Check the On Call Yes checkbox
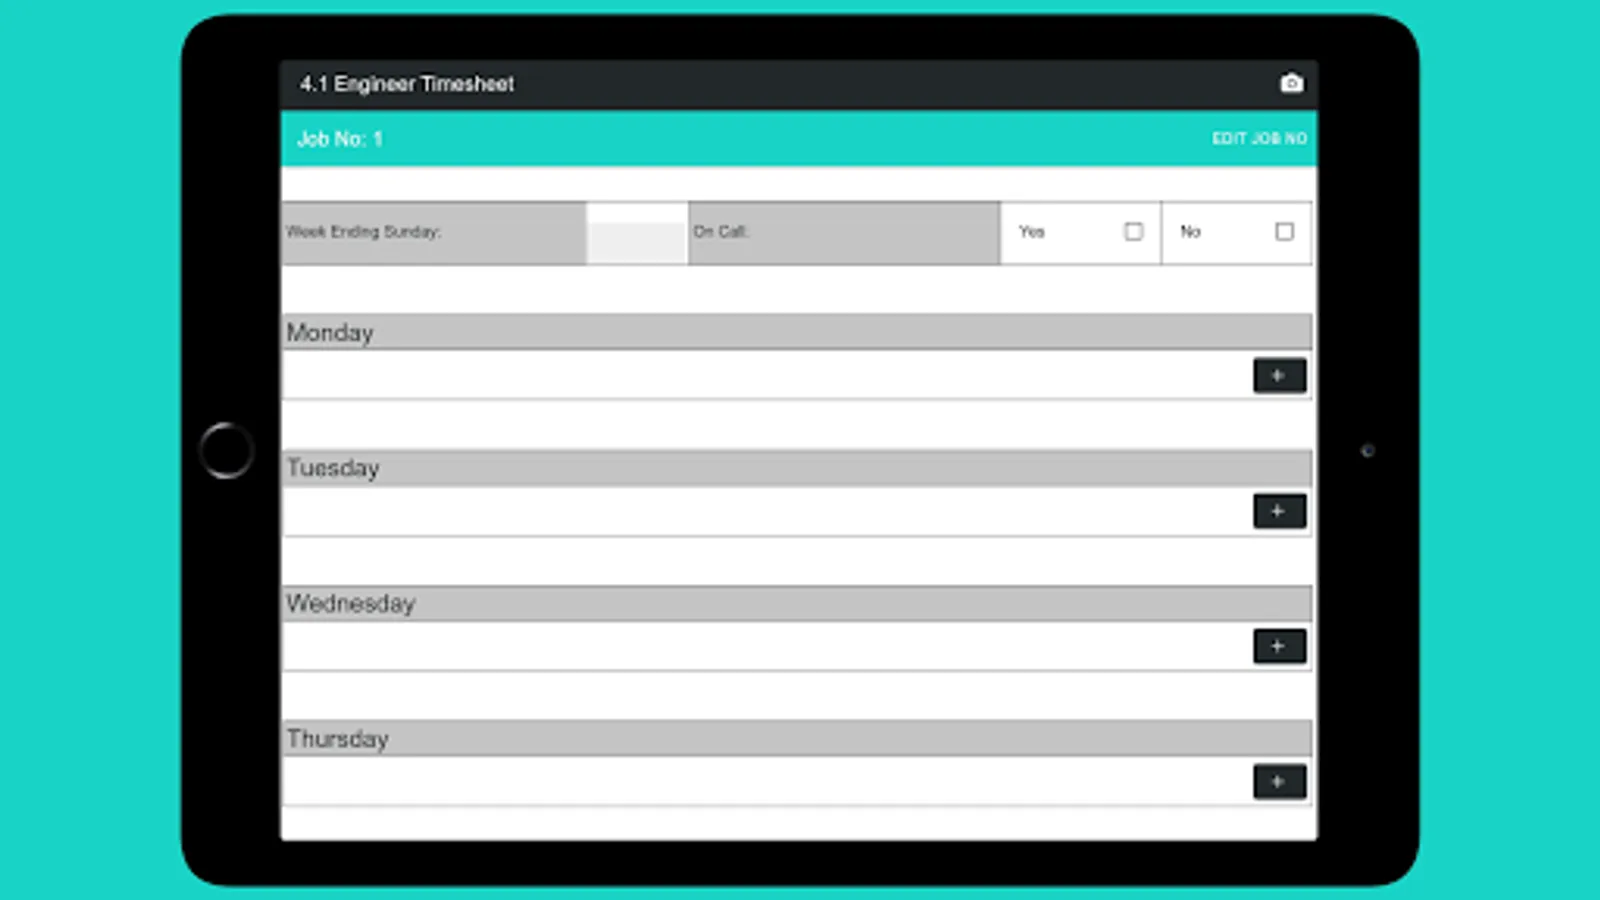 point(1133,232)
